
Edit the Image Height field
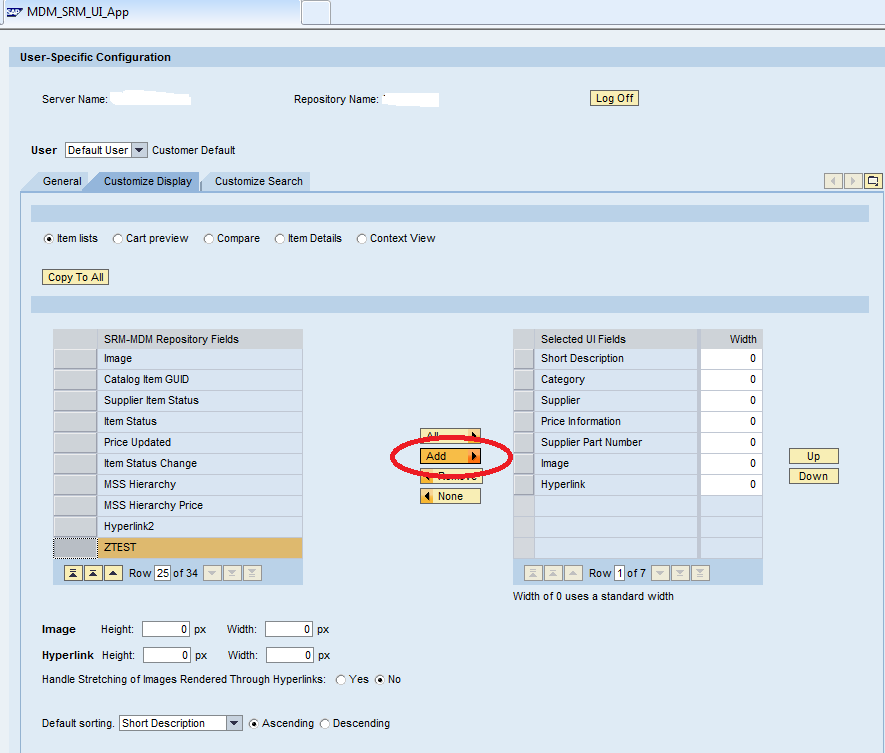[166, 629]
